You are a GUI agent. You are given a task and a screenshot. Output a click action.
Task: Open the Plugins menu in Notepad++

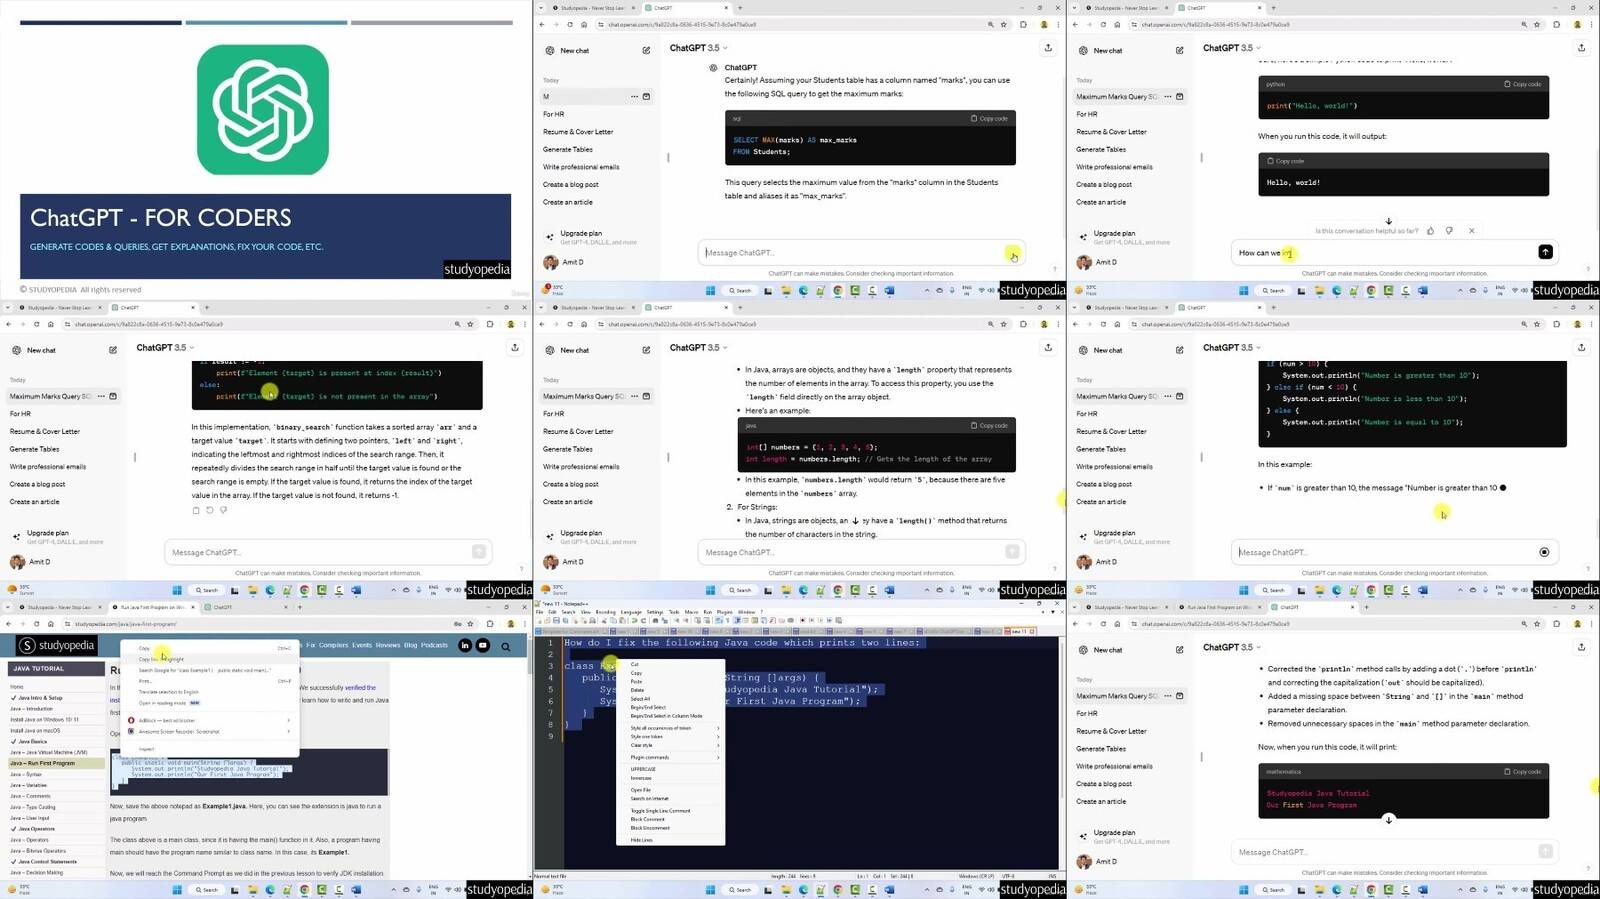(725, 612)
